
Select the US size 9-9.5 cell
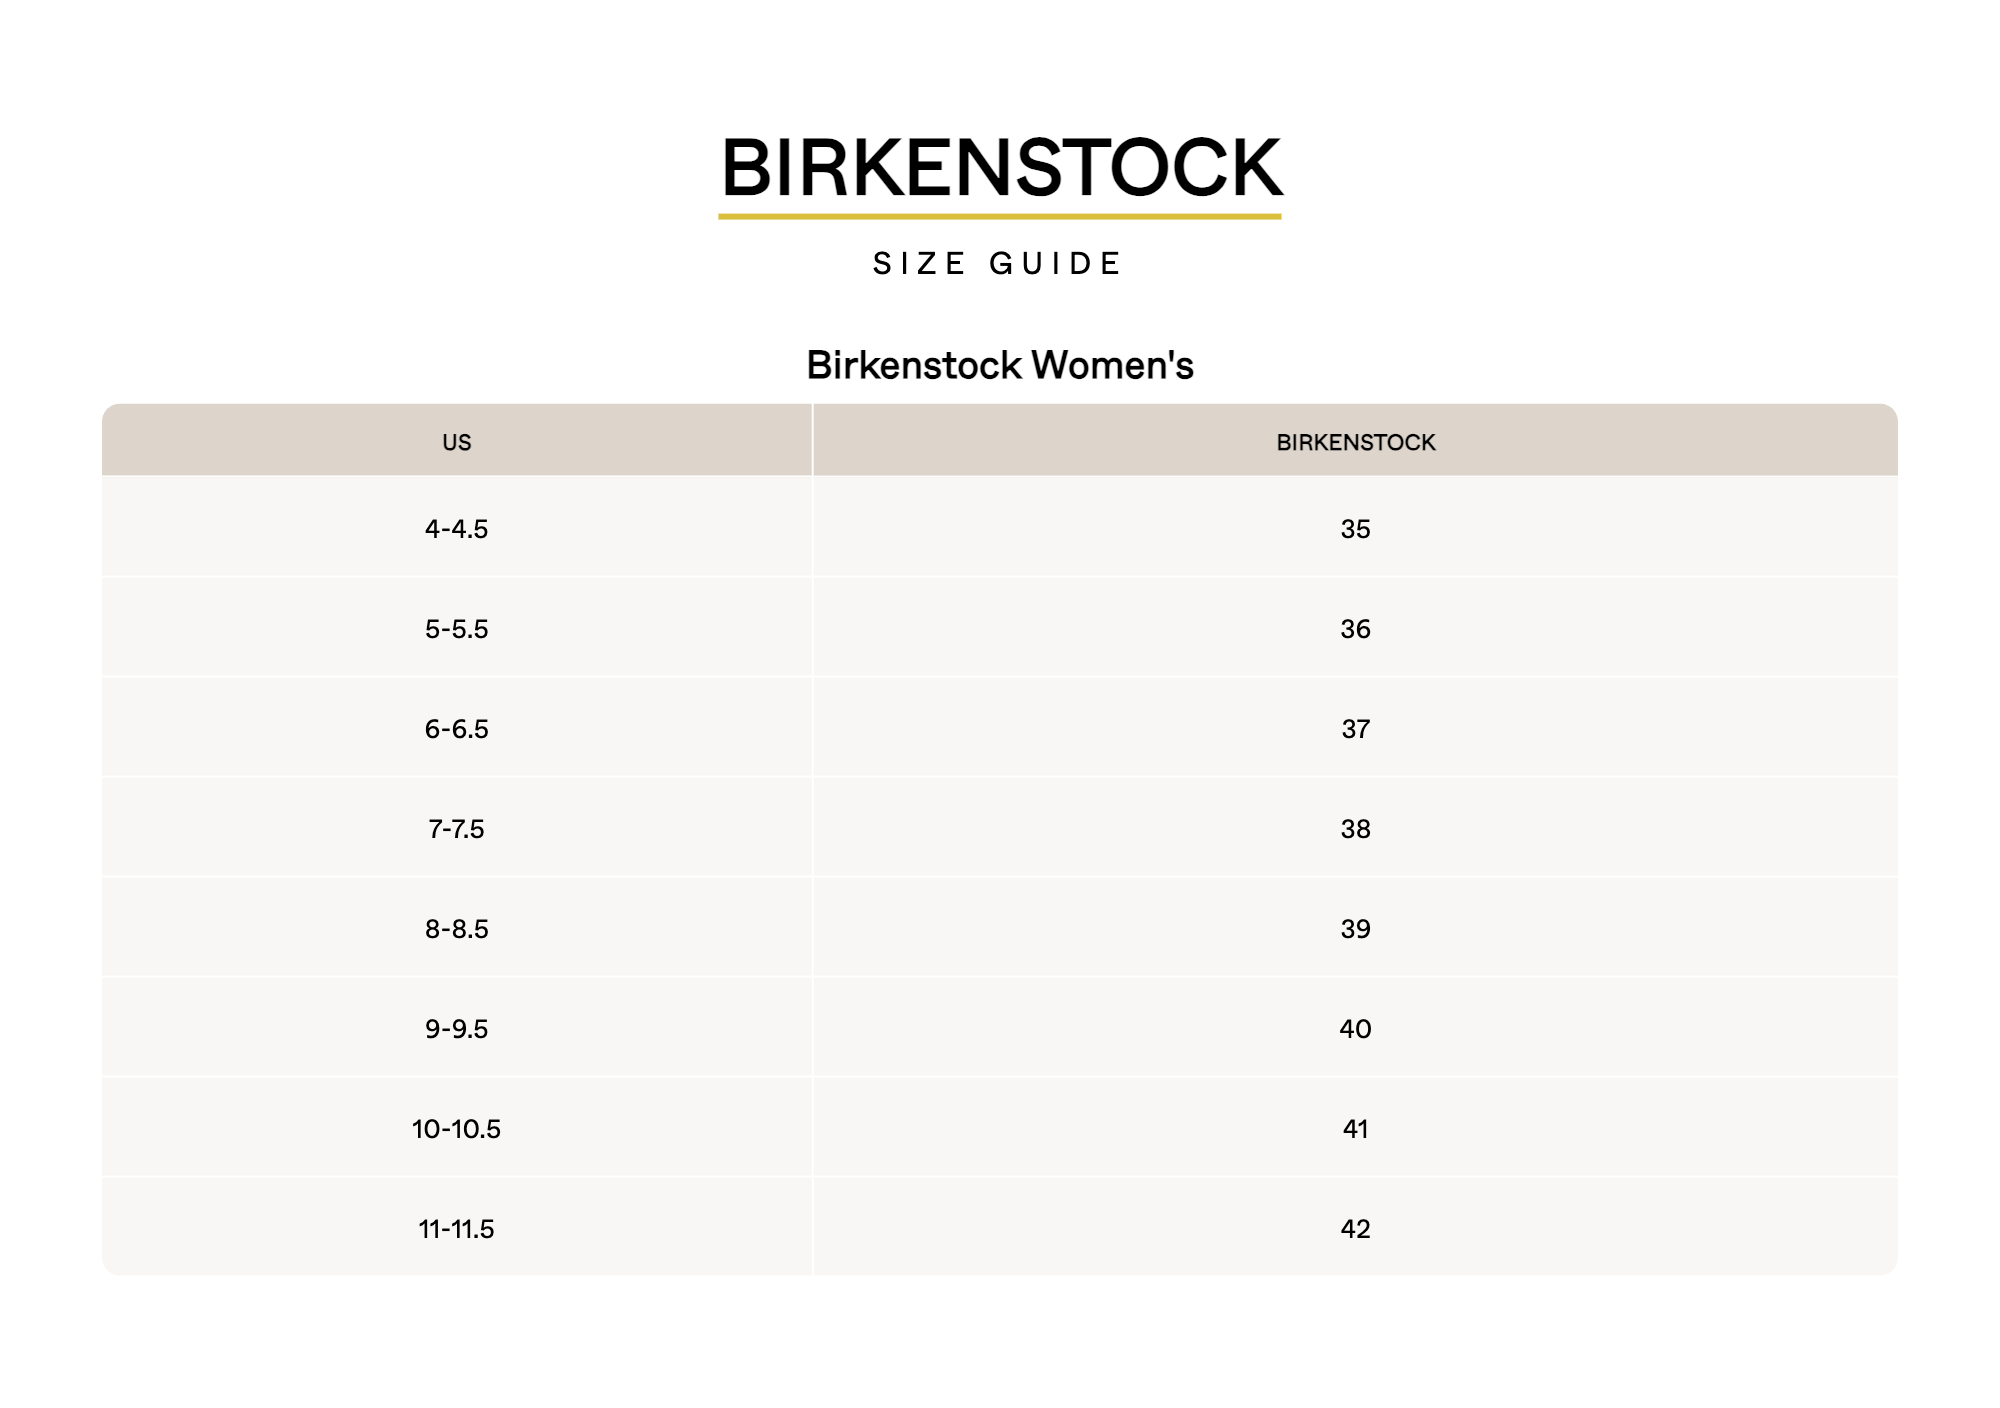point(457,1027)
